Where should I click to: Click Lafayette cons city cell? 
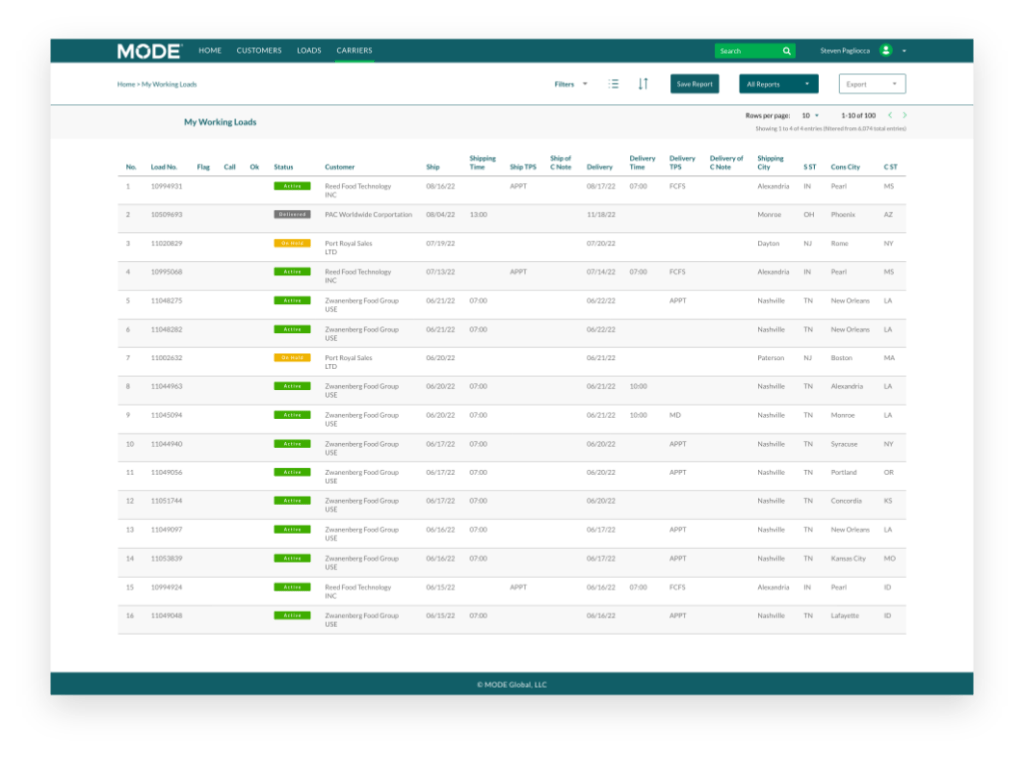[x=845, y=615]
